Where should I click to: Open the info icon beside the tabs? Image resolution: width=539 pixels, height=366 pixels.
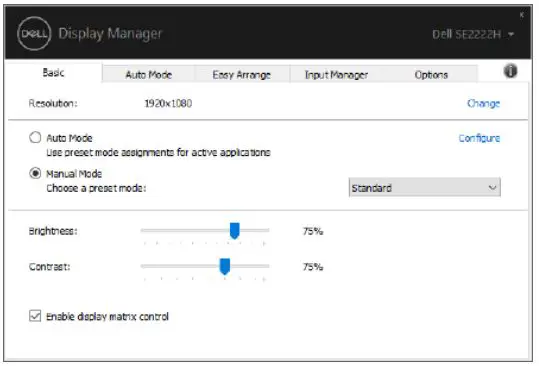510,71
